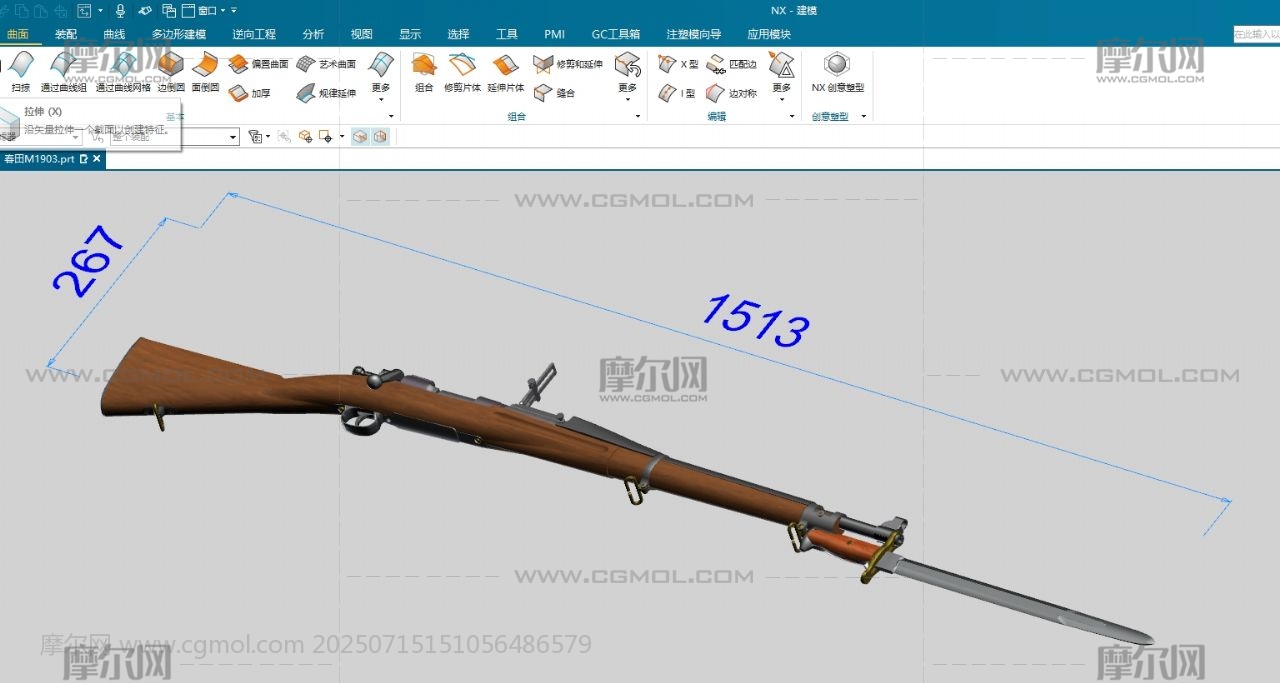The image size is (1280, 683).
Task: Click the file tab icon beside 春田M1903.prt
Action: click(x=84, y=159)
